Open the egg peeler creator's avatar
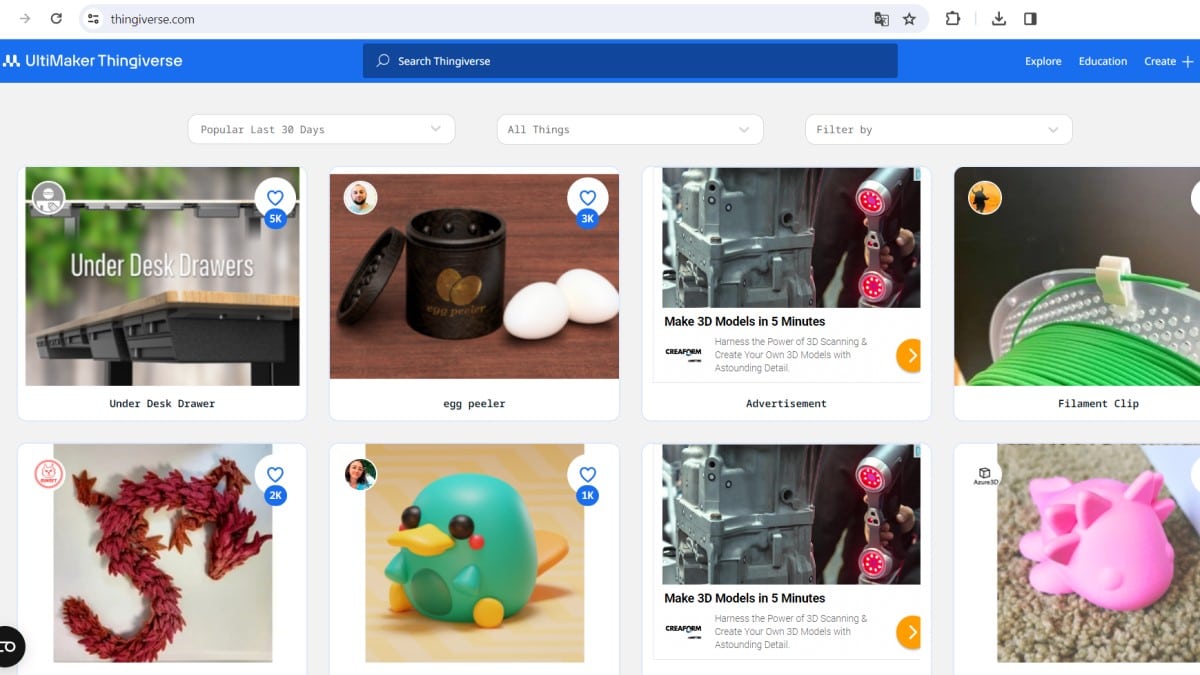This screenshot has height=675, width=1200. pos(360,197)
